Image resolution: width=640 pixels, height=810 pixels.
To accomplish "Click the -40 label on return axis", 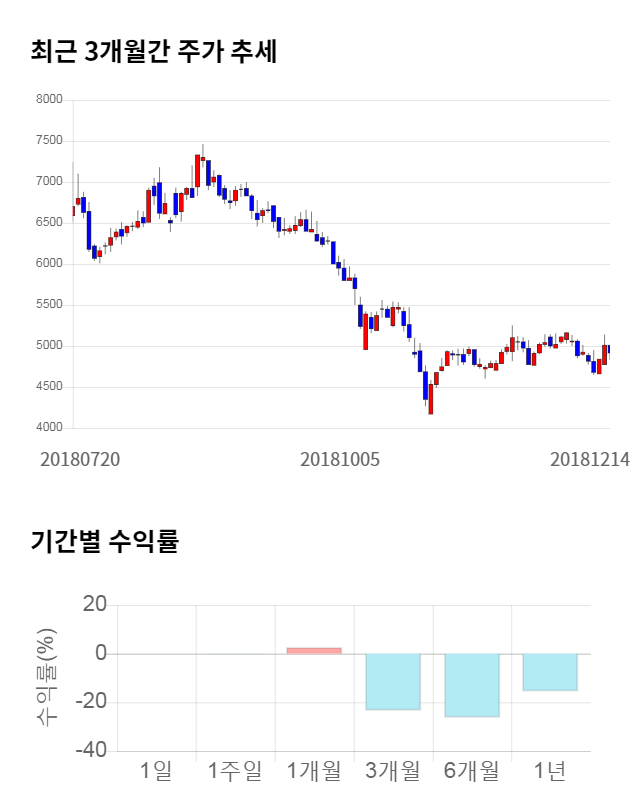I will (91, 750).
